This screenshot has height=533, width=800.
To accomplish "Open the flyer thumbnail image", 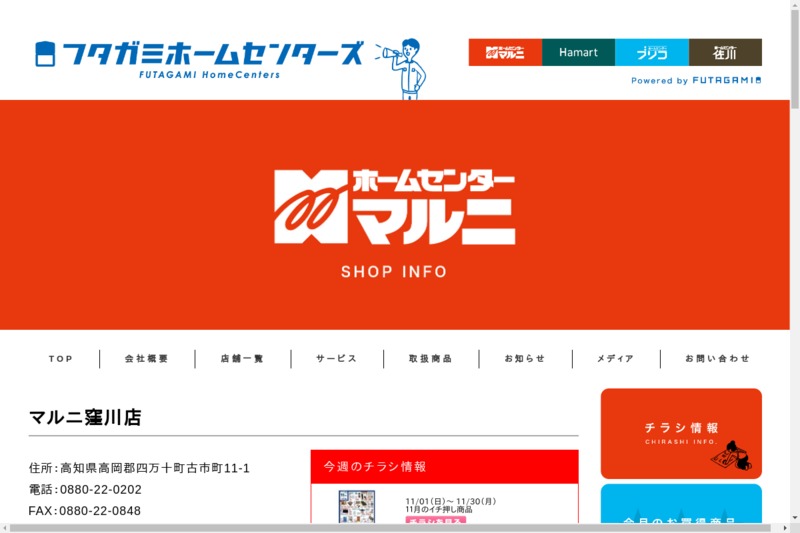I will click(x=357, y=506).
